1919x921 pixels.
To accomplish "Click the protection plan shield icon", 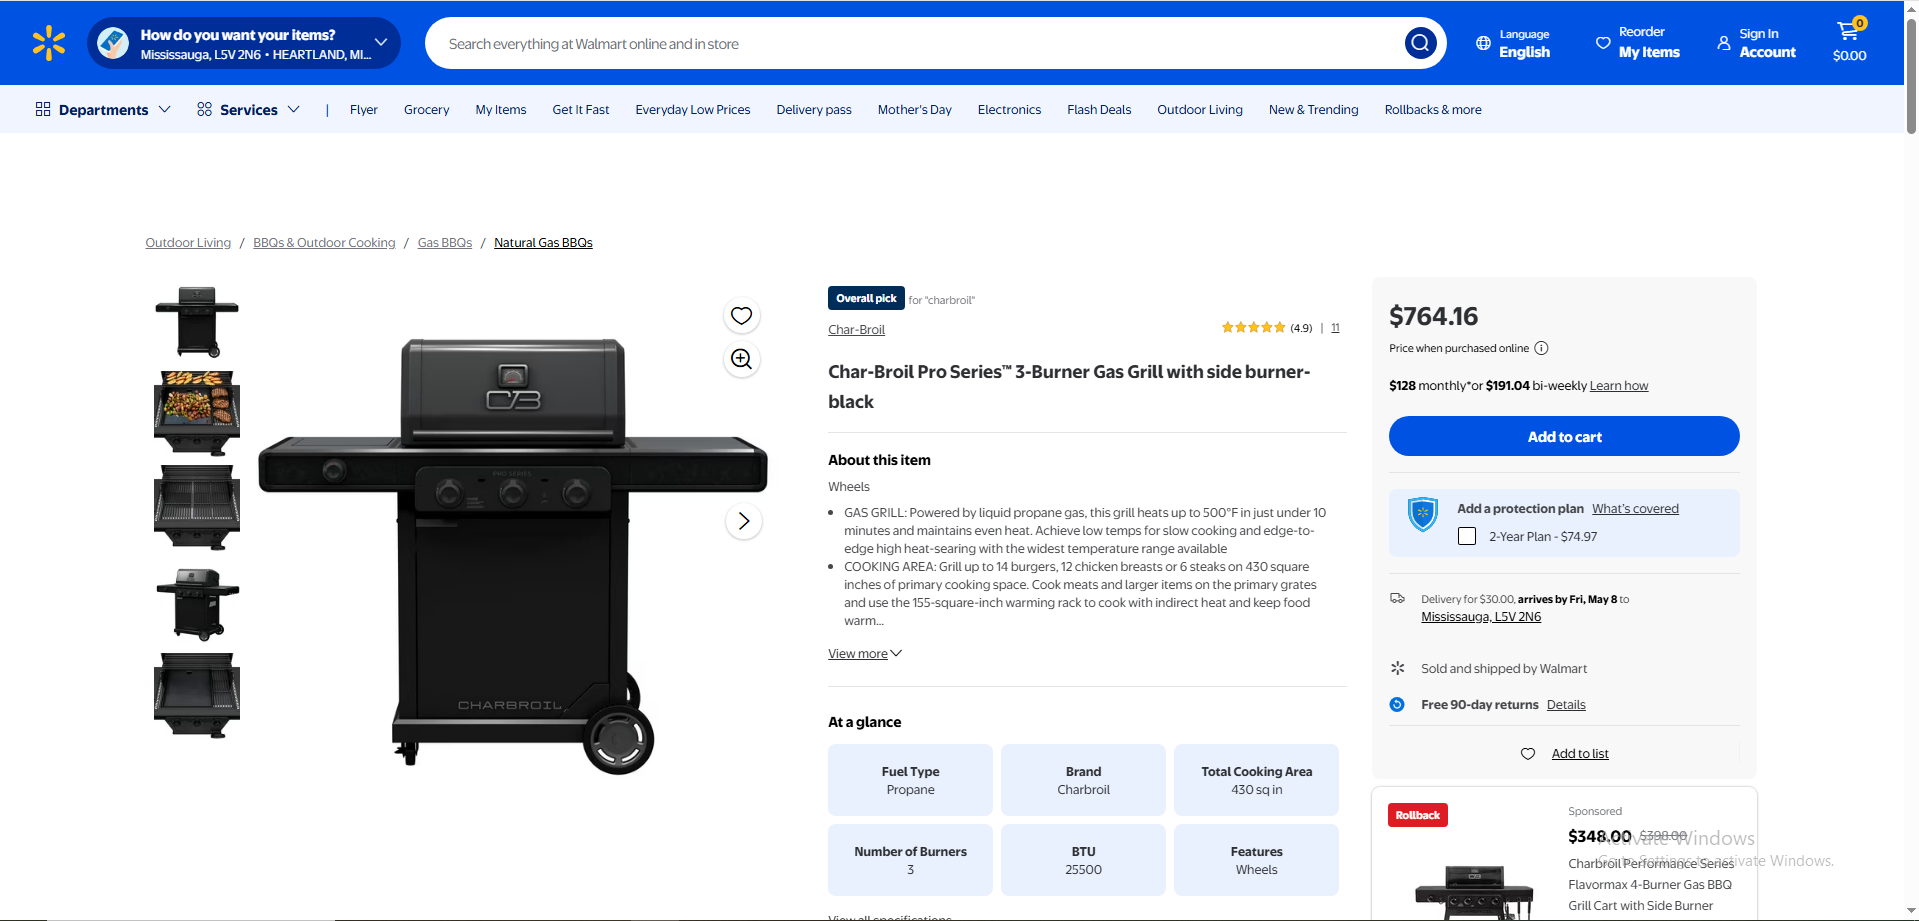I will pos(1422,514).
